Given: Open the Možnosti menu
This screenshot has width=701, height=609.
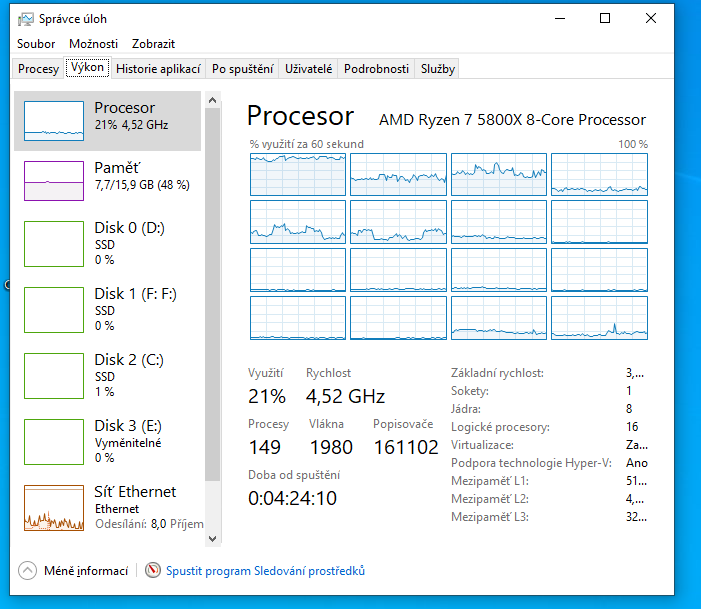Looking at the screenshot, I should point(93,44).
